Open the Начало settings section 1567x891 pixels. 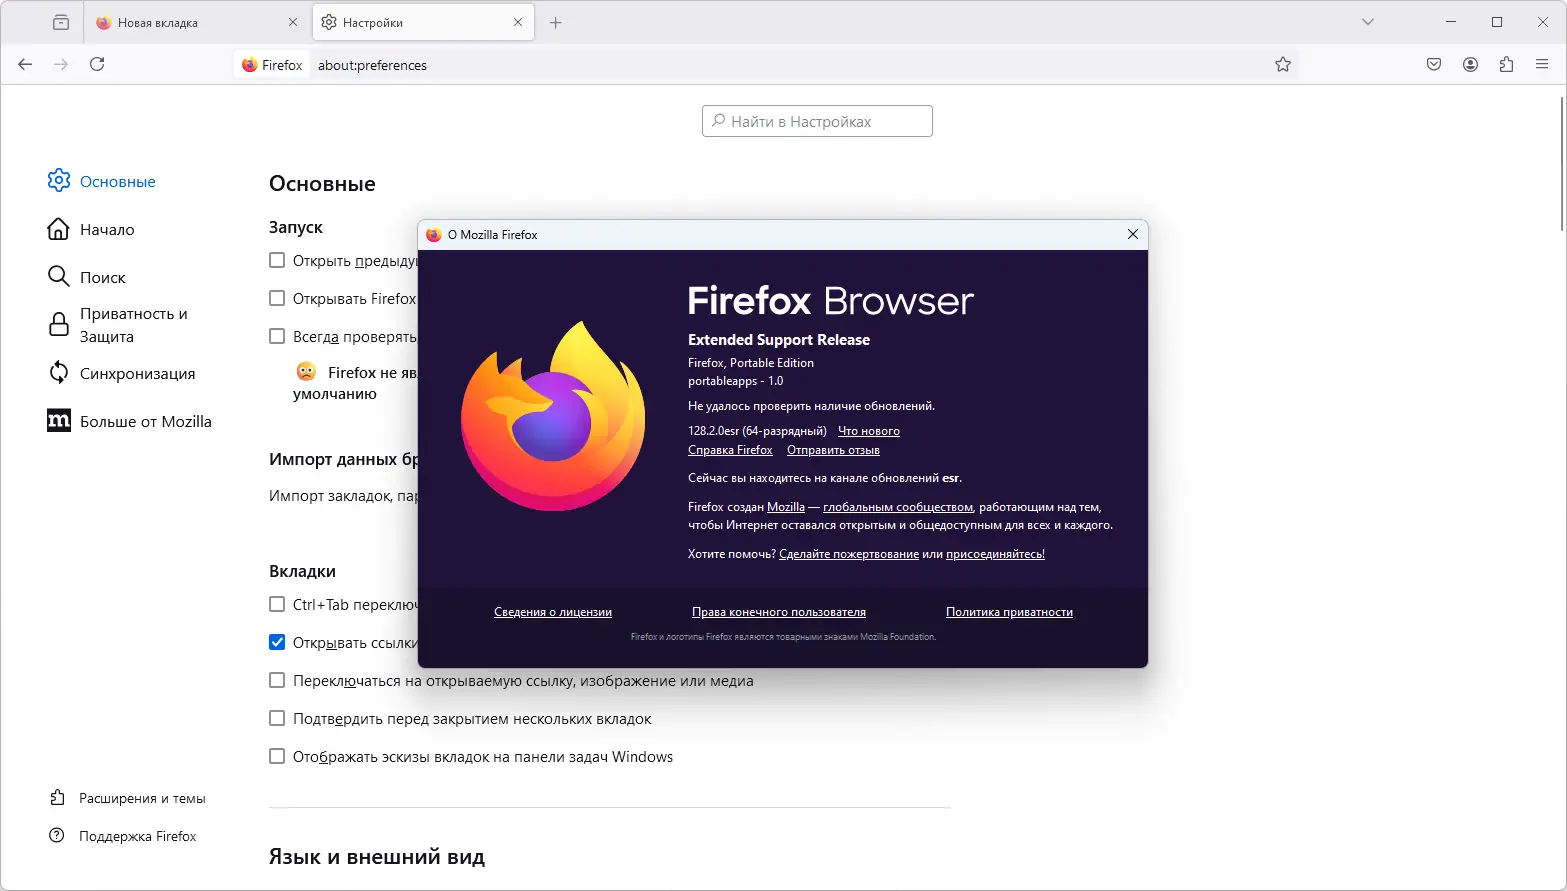(x=106, y=229)
